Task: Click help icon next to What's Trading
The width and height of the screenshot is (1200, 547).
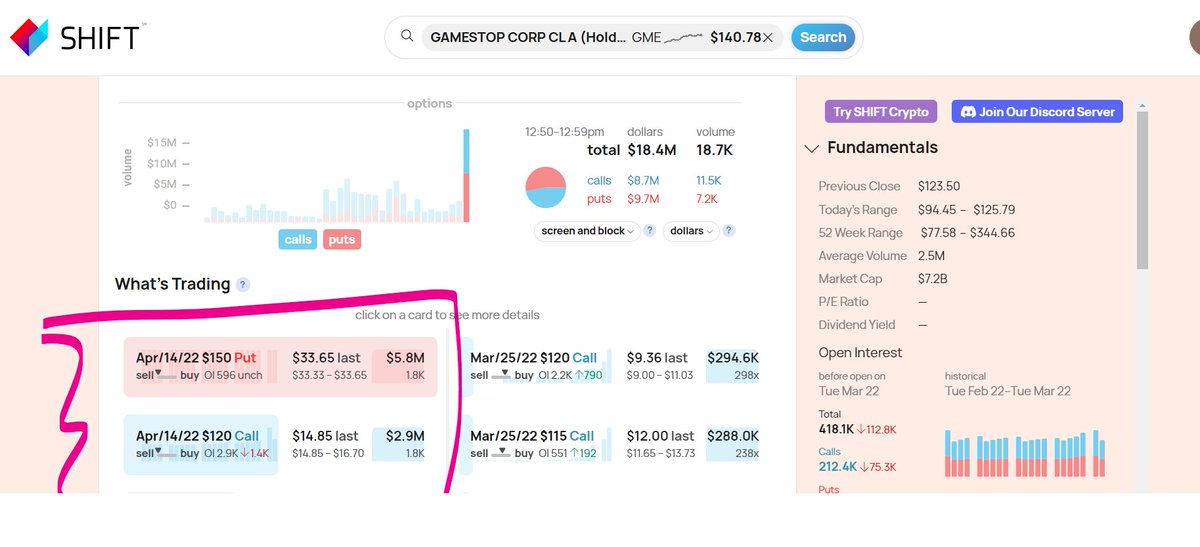Action: coord(243,285)
